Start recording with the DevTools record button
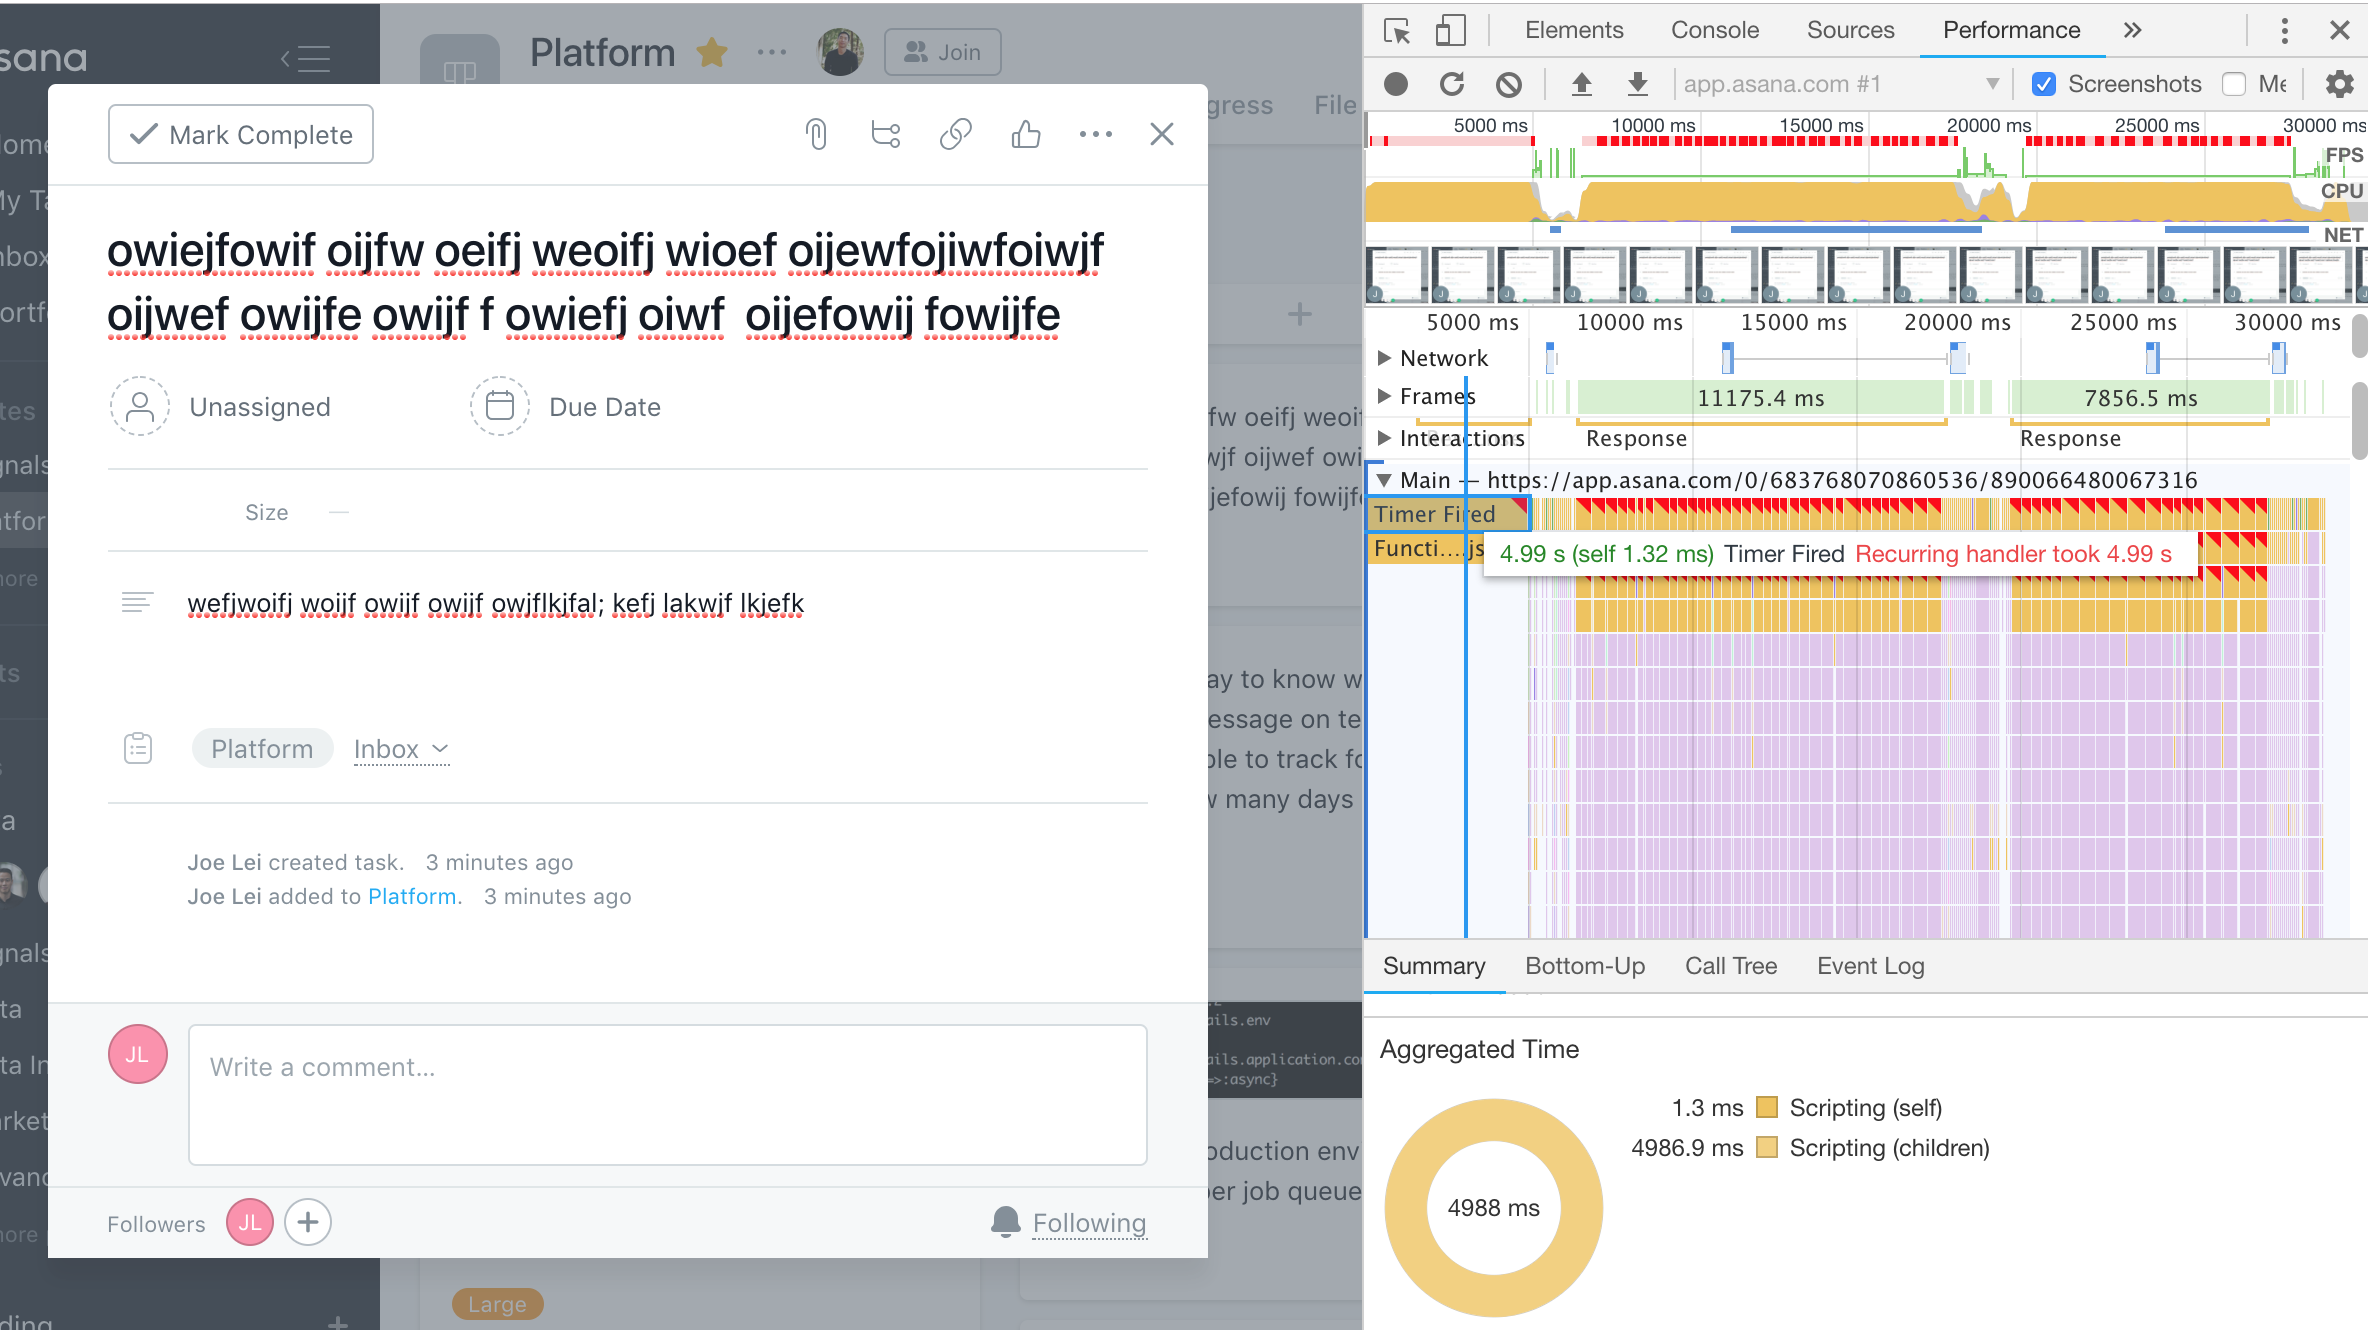The width and height of the screenshot is (2368, 1330). 1396,84
